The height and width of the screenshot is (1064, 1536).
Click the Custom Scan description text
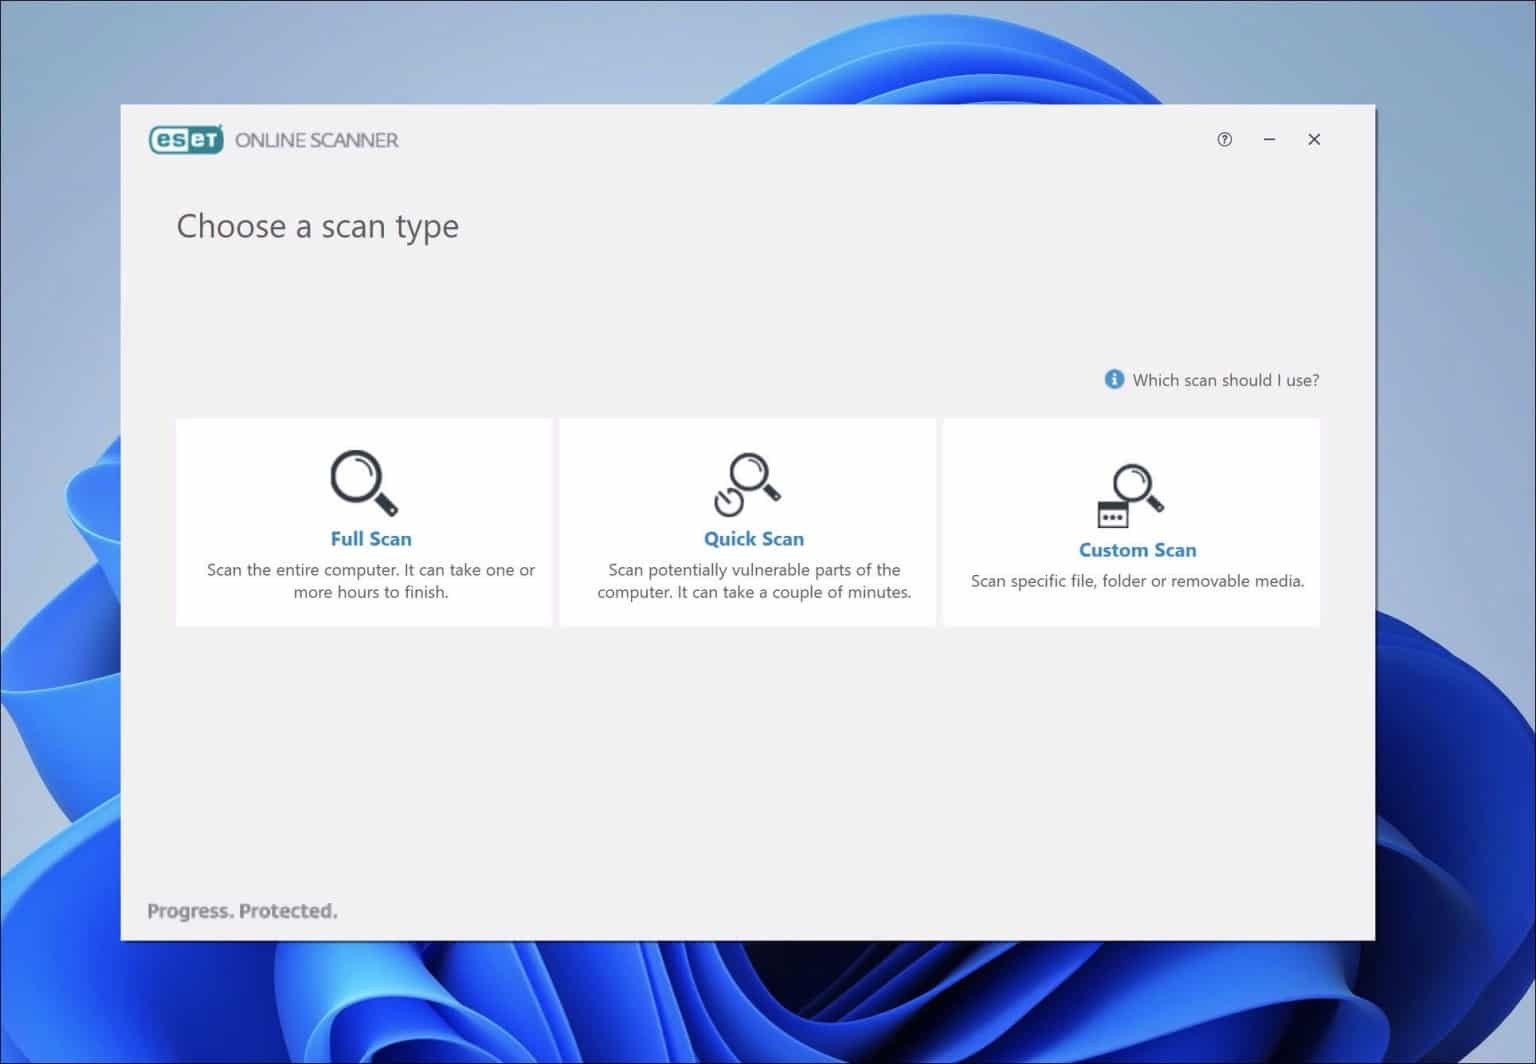pos(1138,581)
